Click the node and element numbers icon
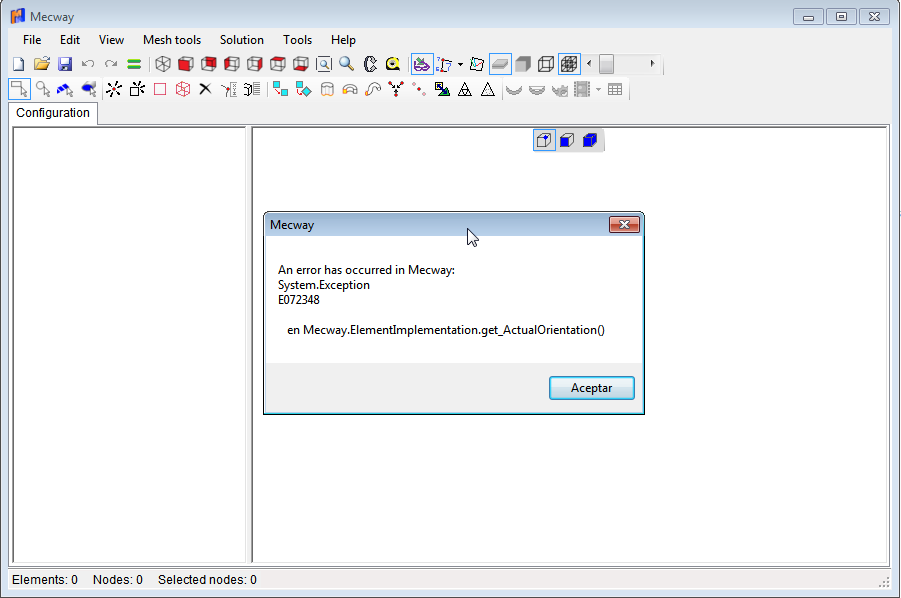This screenshot has height=598, width=901. [444, 64]
